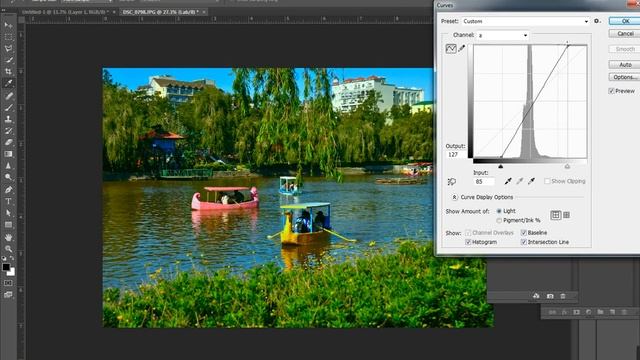Select the Quick Selection tool

pyautogui.click(x=8, y=60)
